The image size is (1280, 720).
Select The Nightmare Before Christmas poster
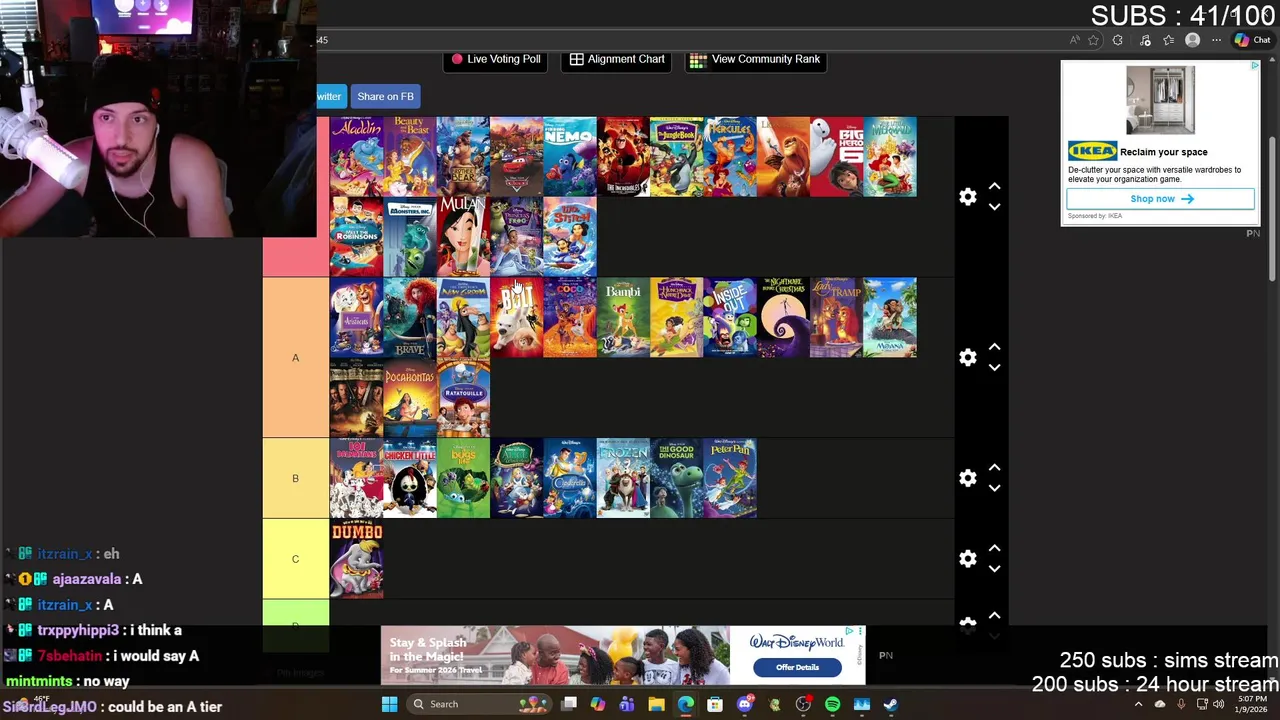(783, 317)
